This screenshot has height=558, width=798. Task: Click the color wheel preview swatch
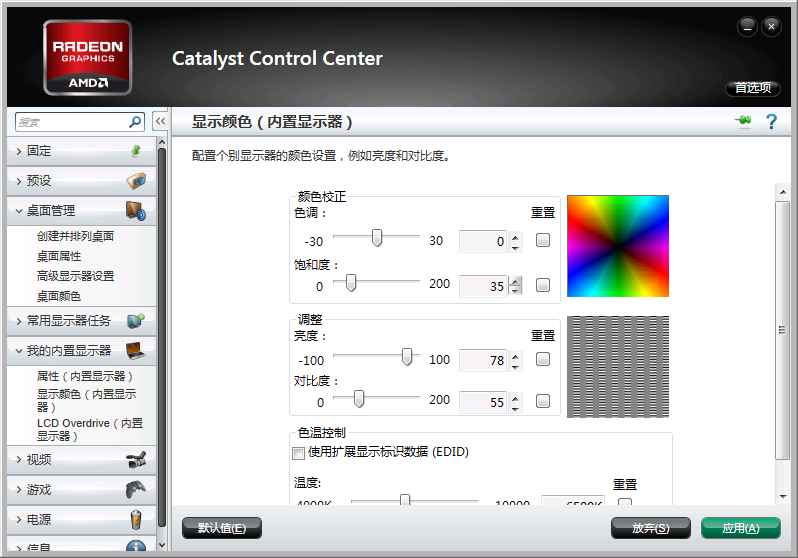[618, 246]
